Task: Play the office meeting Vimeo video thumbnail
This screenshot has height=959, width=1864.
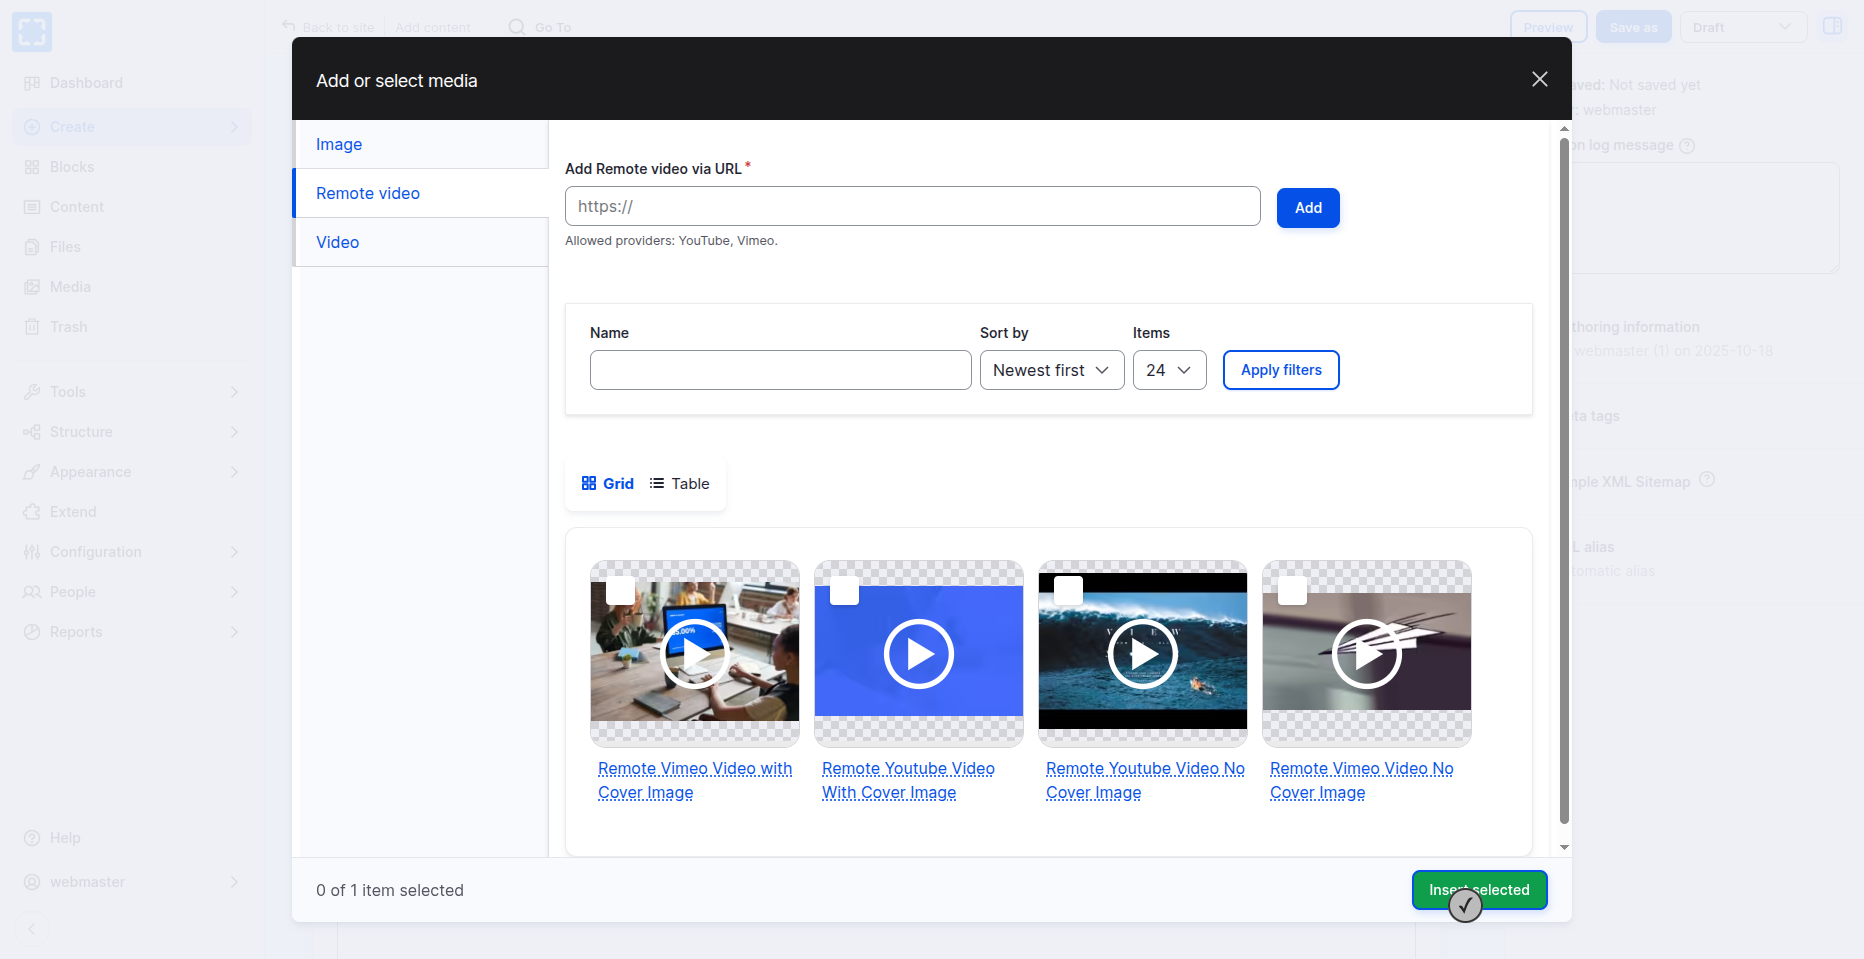Action: pos(695,654)
